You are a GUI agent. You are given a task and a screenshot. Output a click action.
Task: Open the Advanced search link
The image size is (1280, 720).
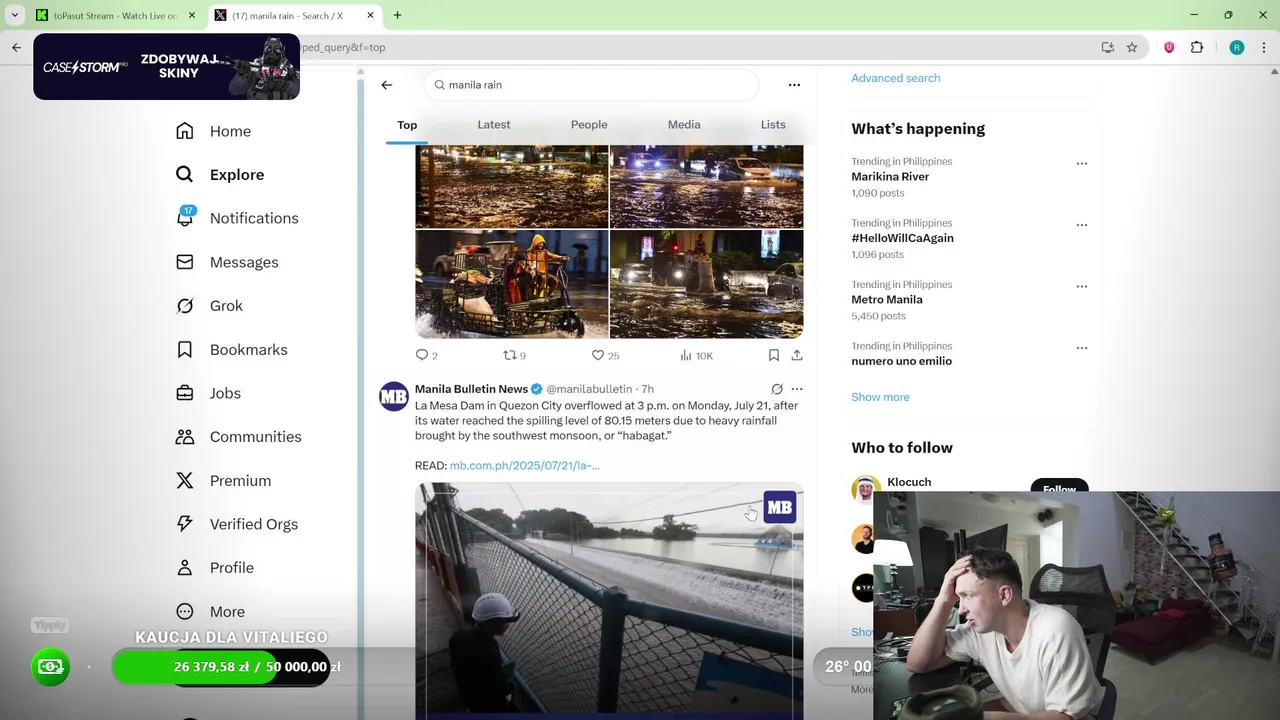coord(895,78)
